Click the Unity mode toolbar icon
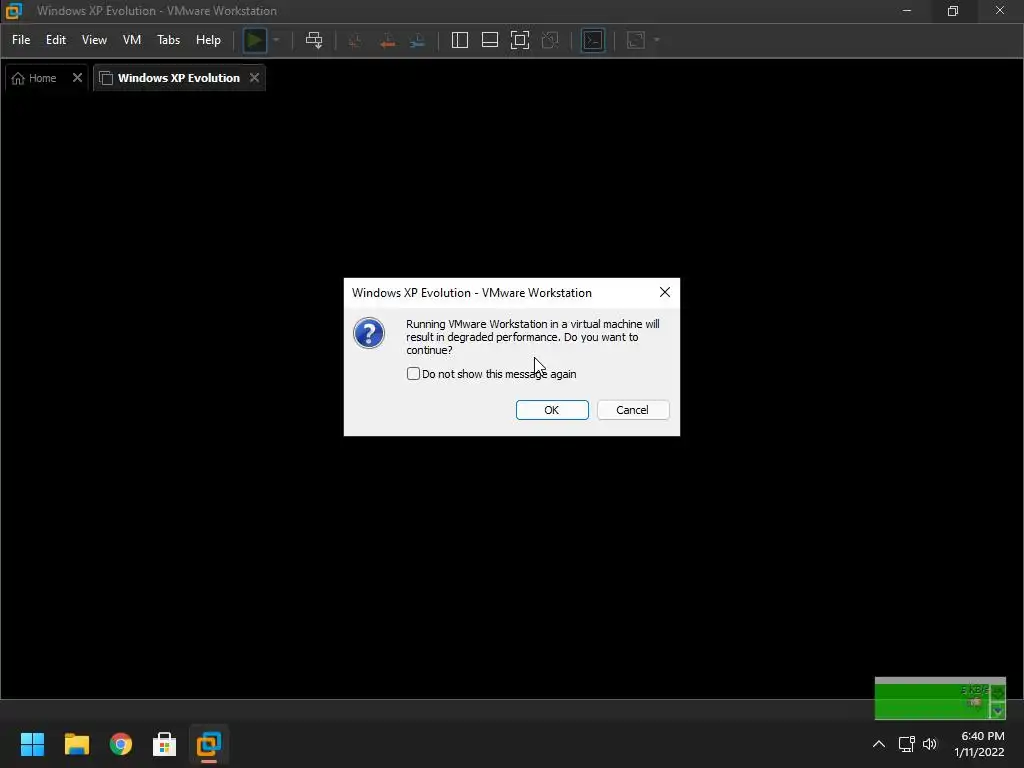This screenshot has height=768, width=1024. pyautogui.click(x=550, y=40)
